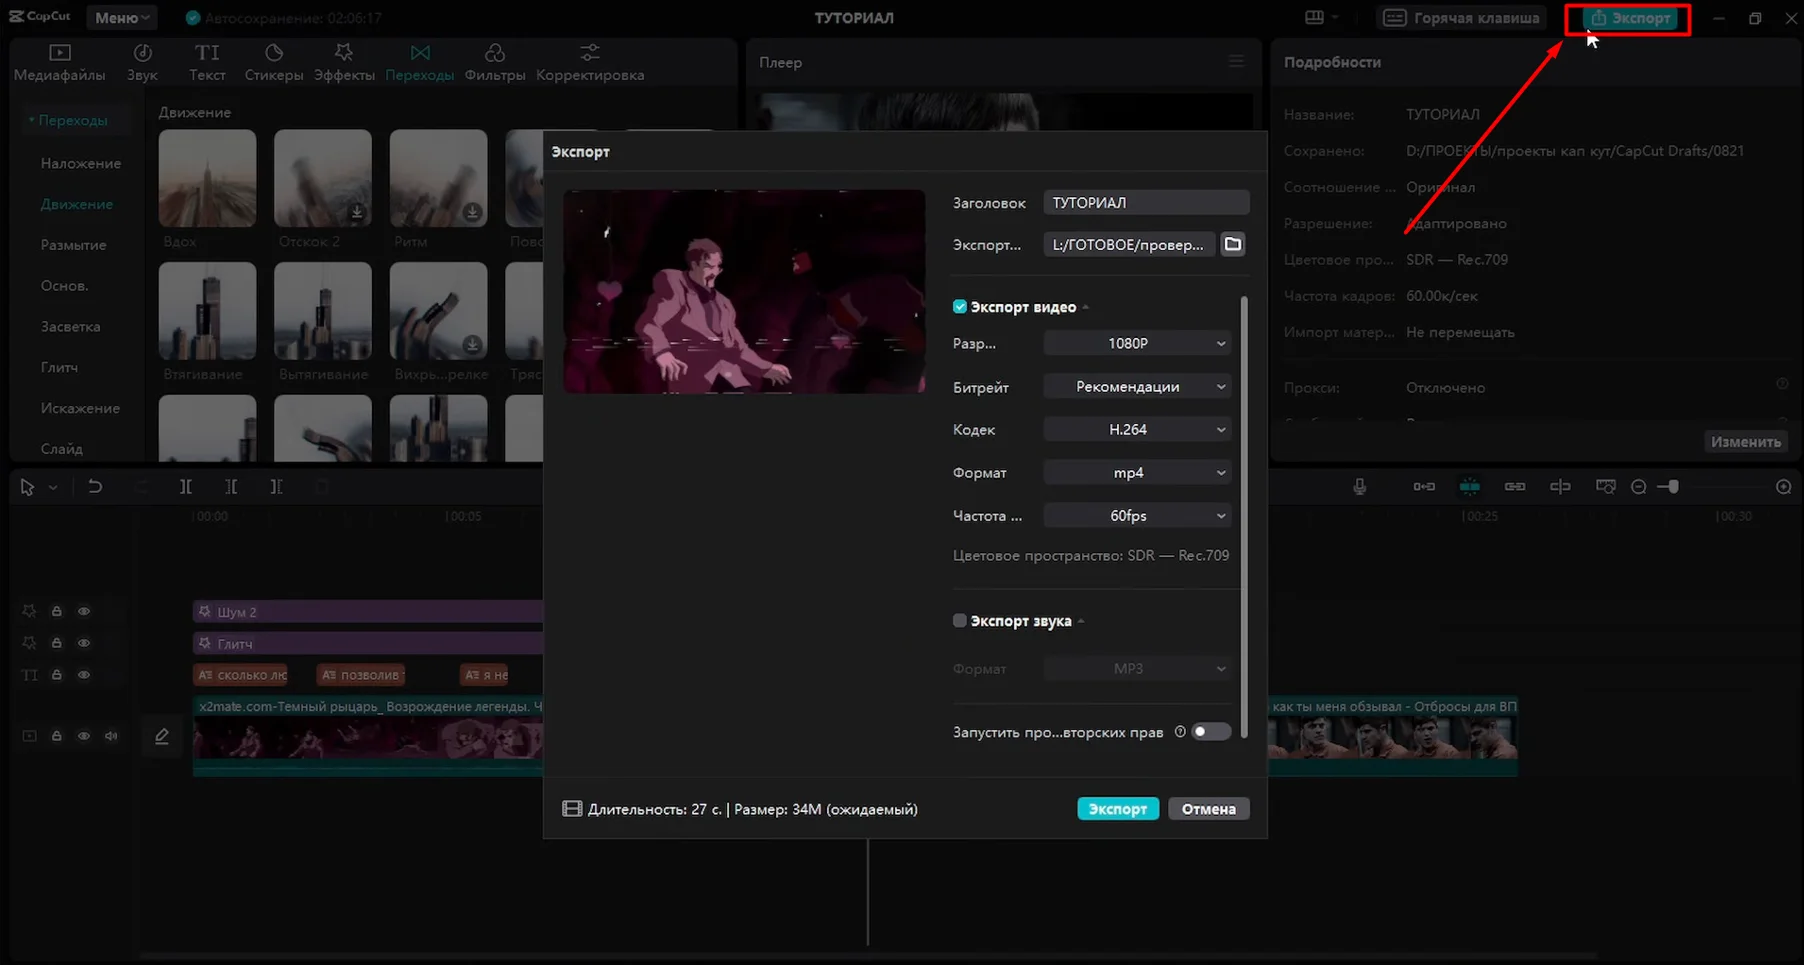The height and width of the screenshot is (965, 1804).
Task: Click the microphone record icon above timeline
Action: click(1359, 487)
